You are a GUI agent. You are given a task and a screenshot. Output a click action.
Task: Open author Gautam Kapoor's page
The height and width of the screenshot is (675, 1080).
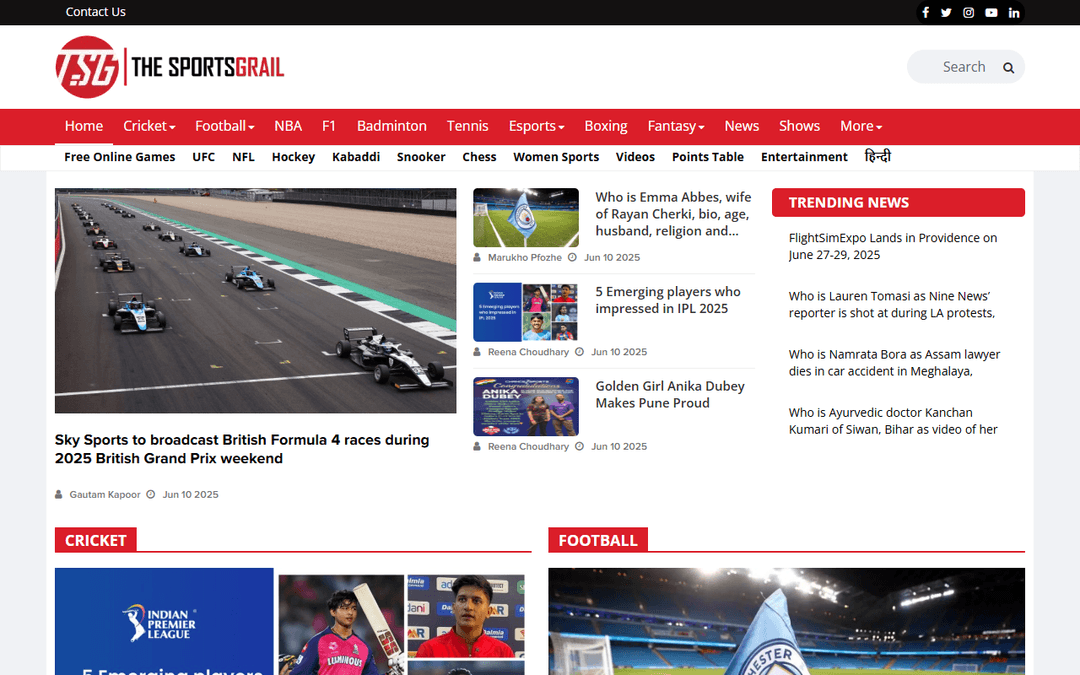point(105,495)
